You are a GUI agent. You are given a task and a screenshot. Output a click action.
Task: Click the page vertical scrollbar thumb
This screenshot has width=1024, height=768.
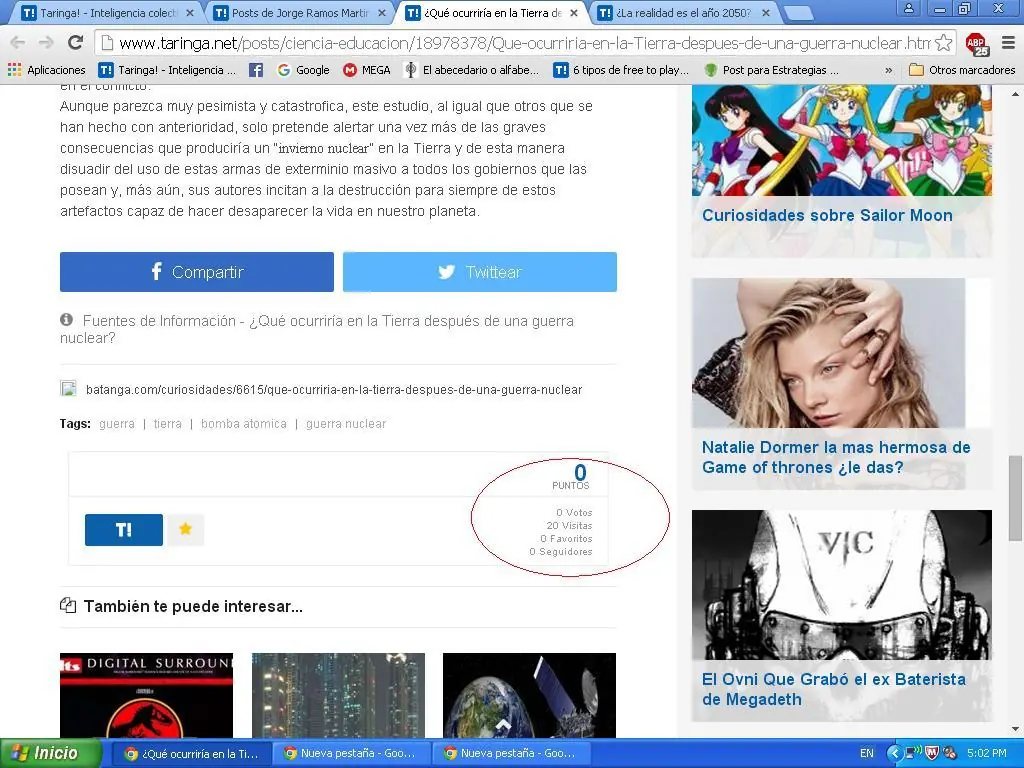pos(1015,498)
